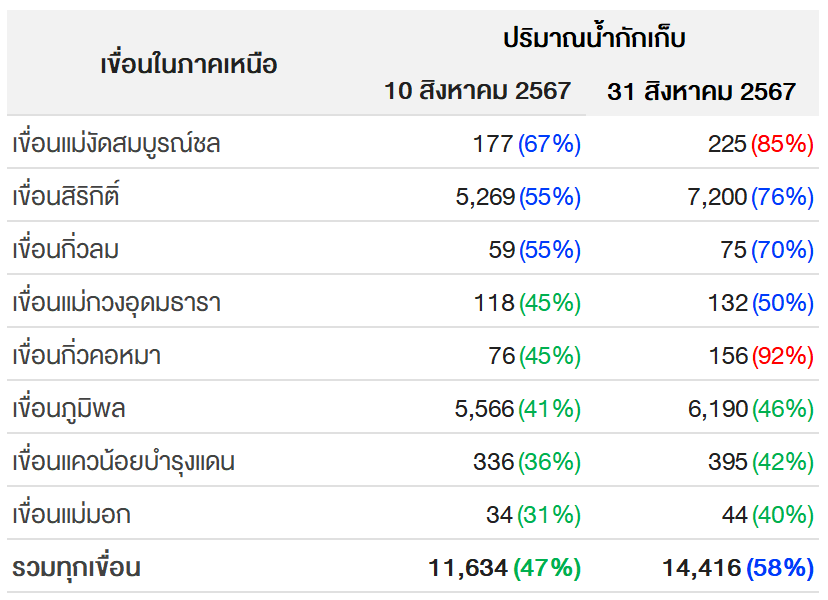Click the red 85% value
The height and width of the screenshot is (600, 828).
783,143
